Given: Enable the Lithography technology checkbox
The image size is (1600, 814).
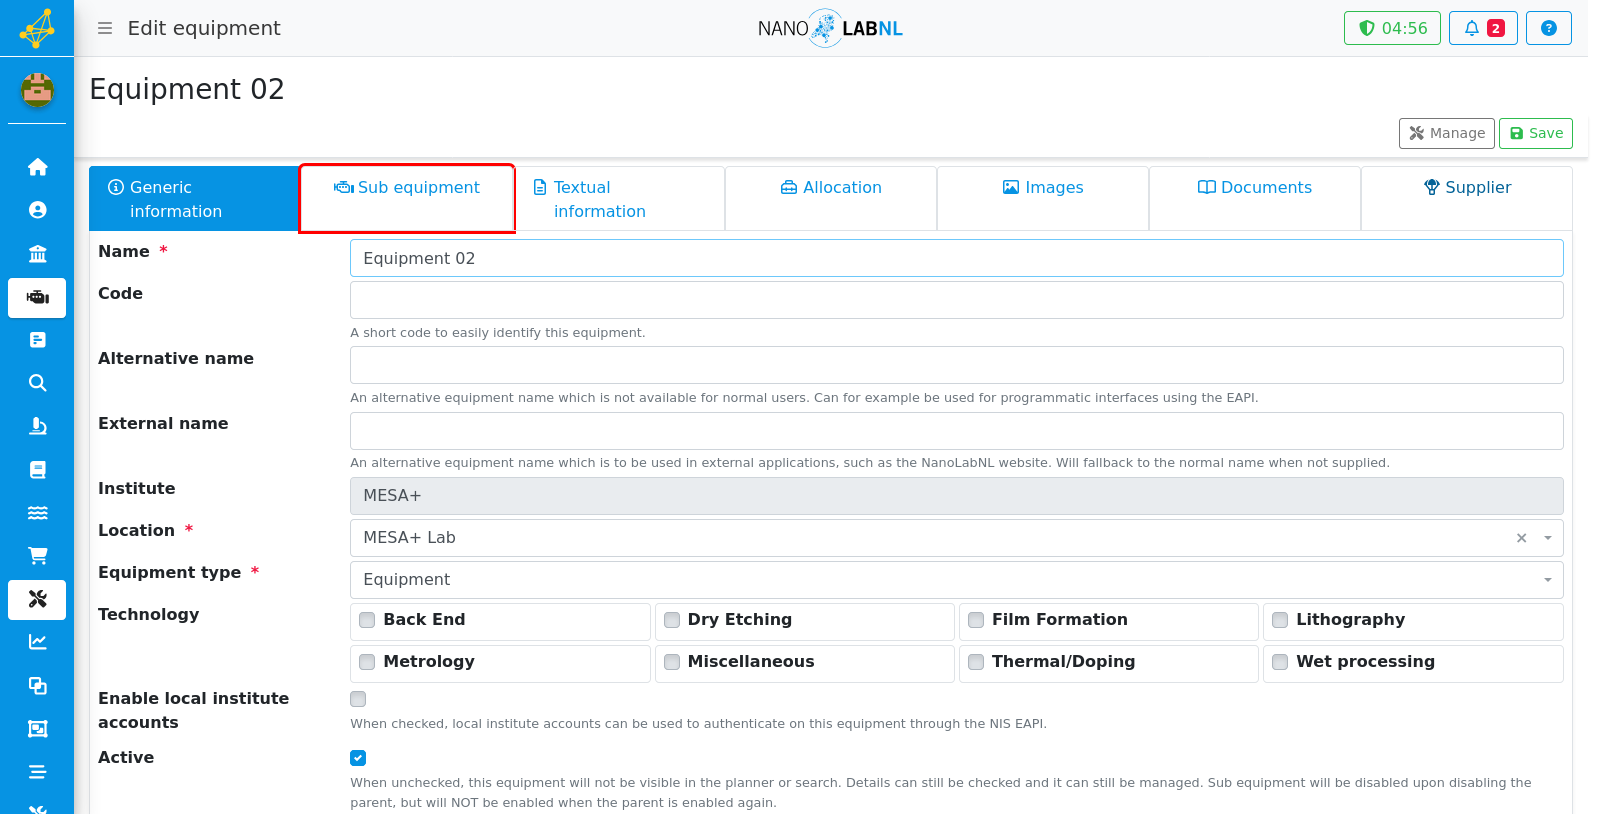Looking at the screenshot, I should (x=1280, y=620).
